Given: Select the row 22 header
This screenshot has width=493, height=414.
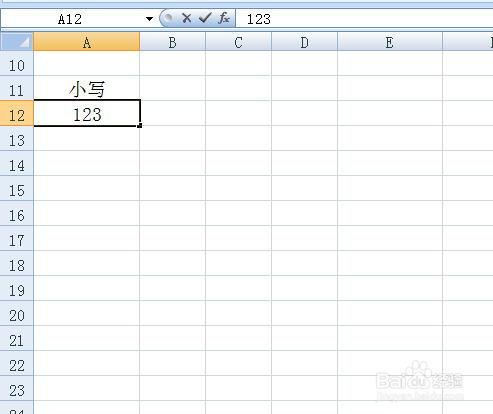Looking at the screenshot, I should [17, 363].
